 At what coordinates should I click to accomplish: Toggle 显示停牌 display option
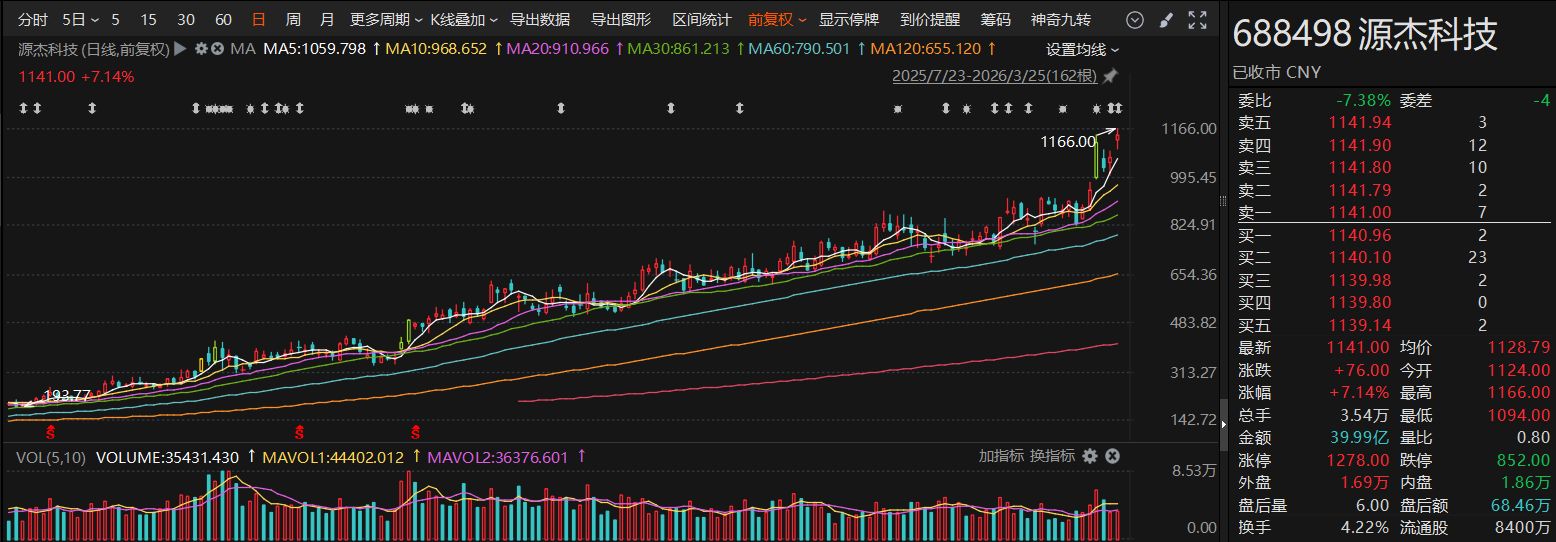(x=849, y=20)
